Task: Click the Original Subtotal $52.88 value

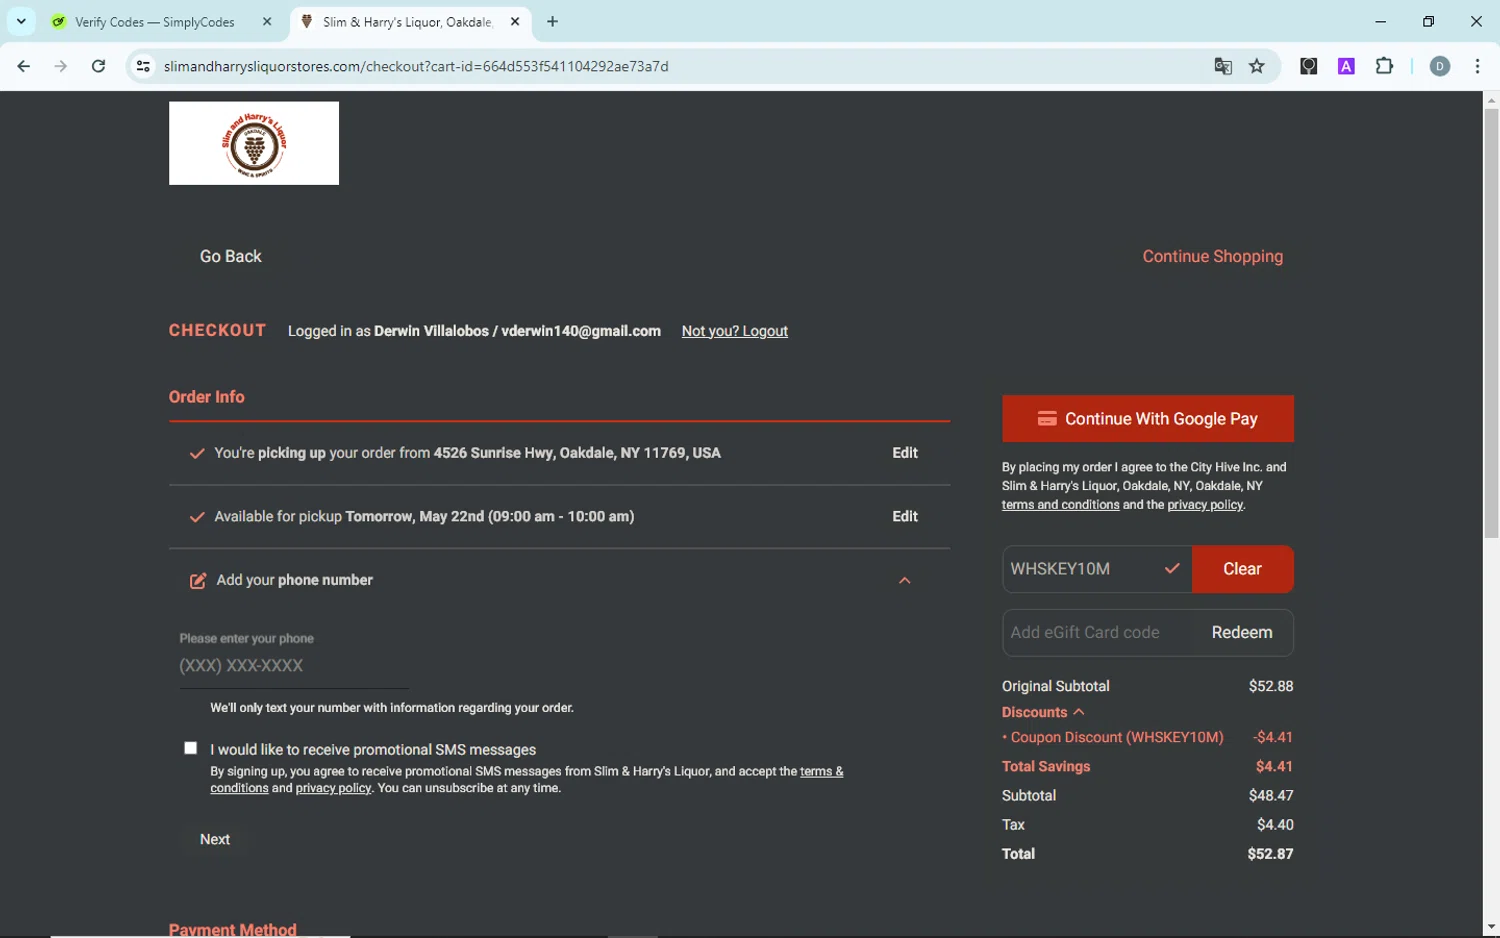Action: click(x=1270, y=686)
